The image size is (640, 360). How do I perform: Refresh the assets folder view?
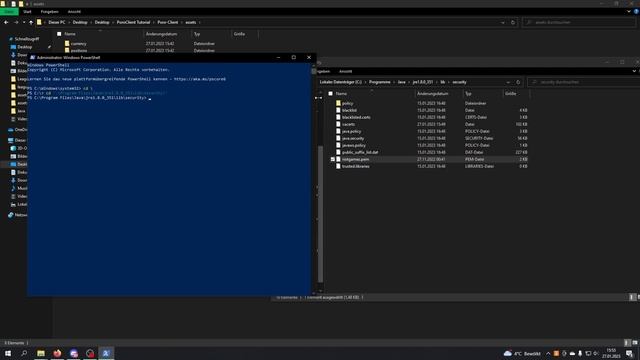(x=513, y=22)
